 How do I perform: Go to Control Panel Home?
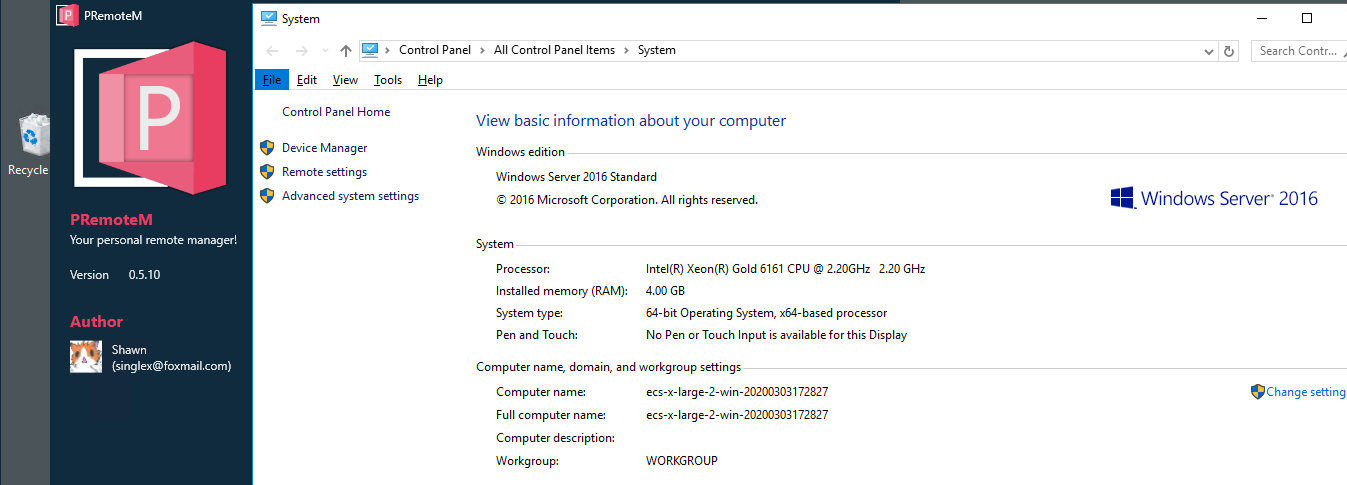(x=336, y=112)
